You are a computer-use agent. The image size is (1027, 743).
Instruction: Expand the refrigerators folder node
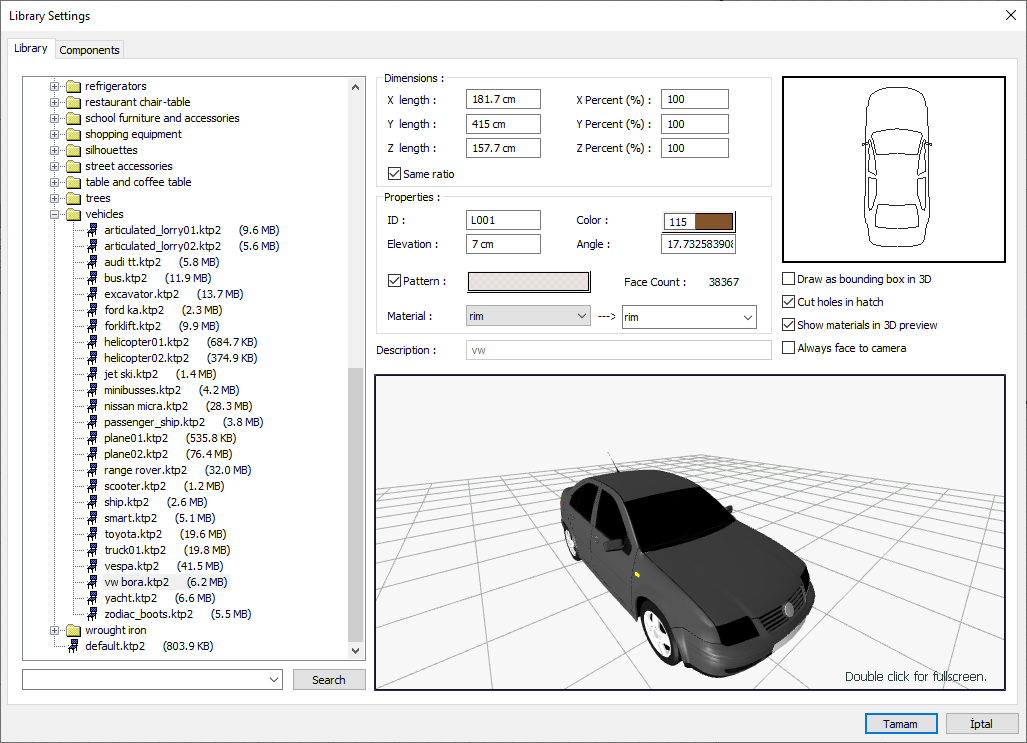point(55,86)
